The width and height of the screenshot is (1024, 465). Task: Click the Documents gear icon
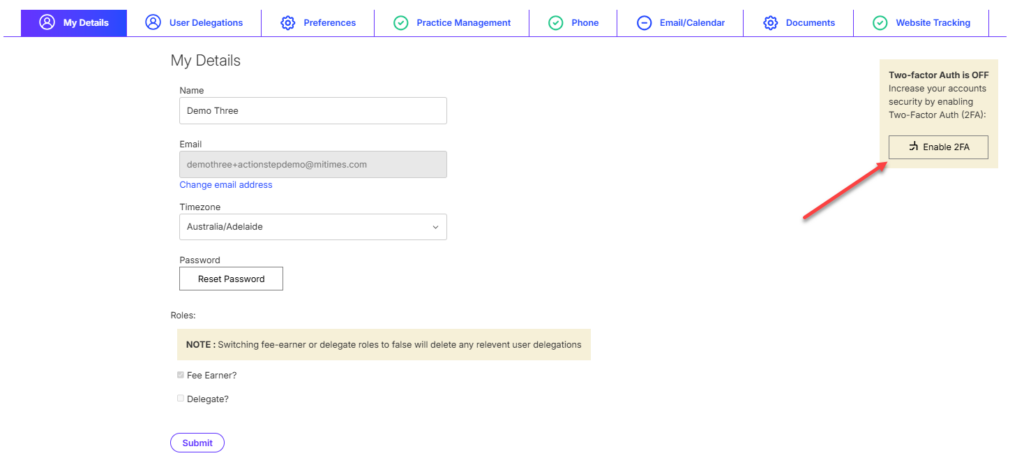click(770, 22)
